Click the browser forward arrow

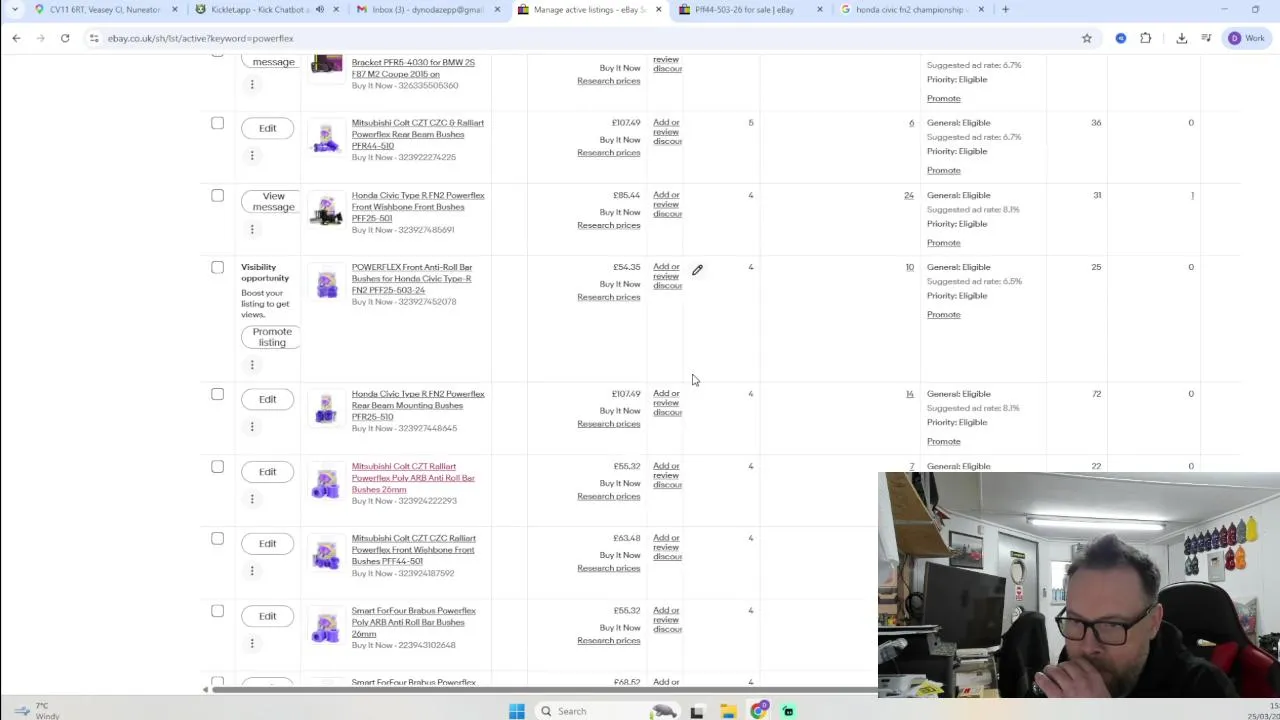pyautogui.click(x=40, y=38)
